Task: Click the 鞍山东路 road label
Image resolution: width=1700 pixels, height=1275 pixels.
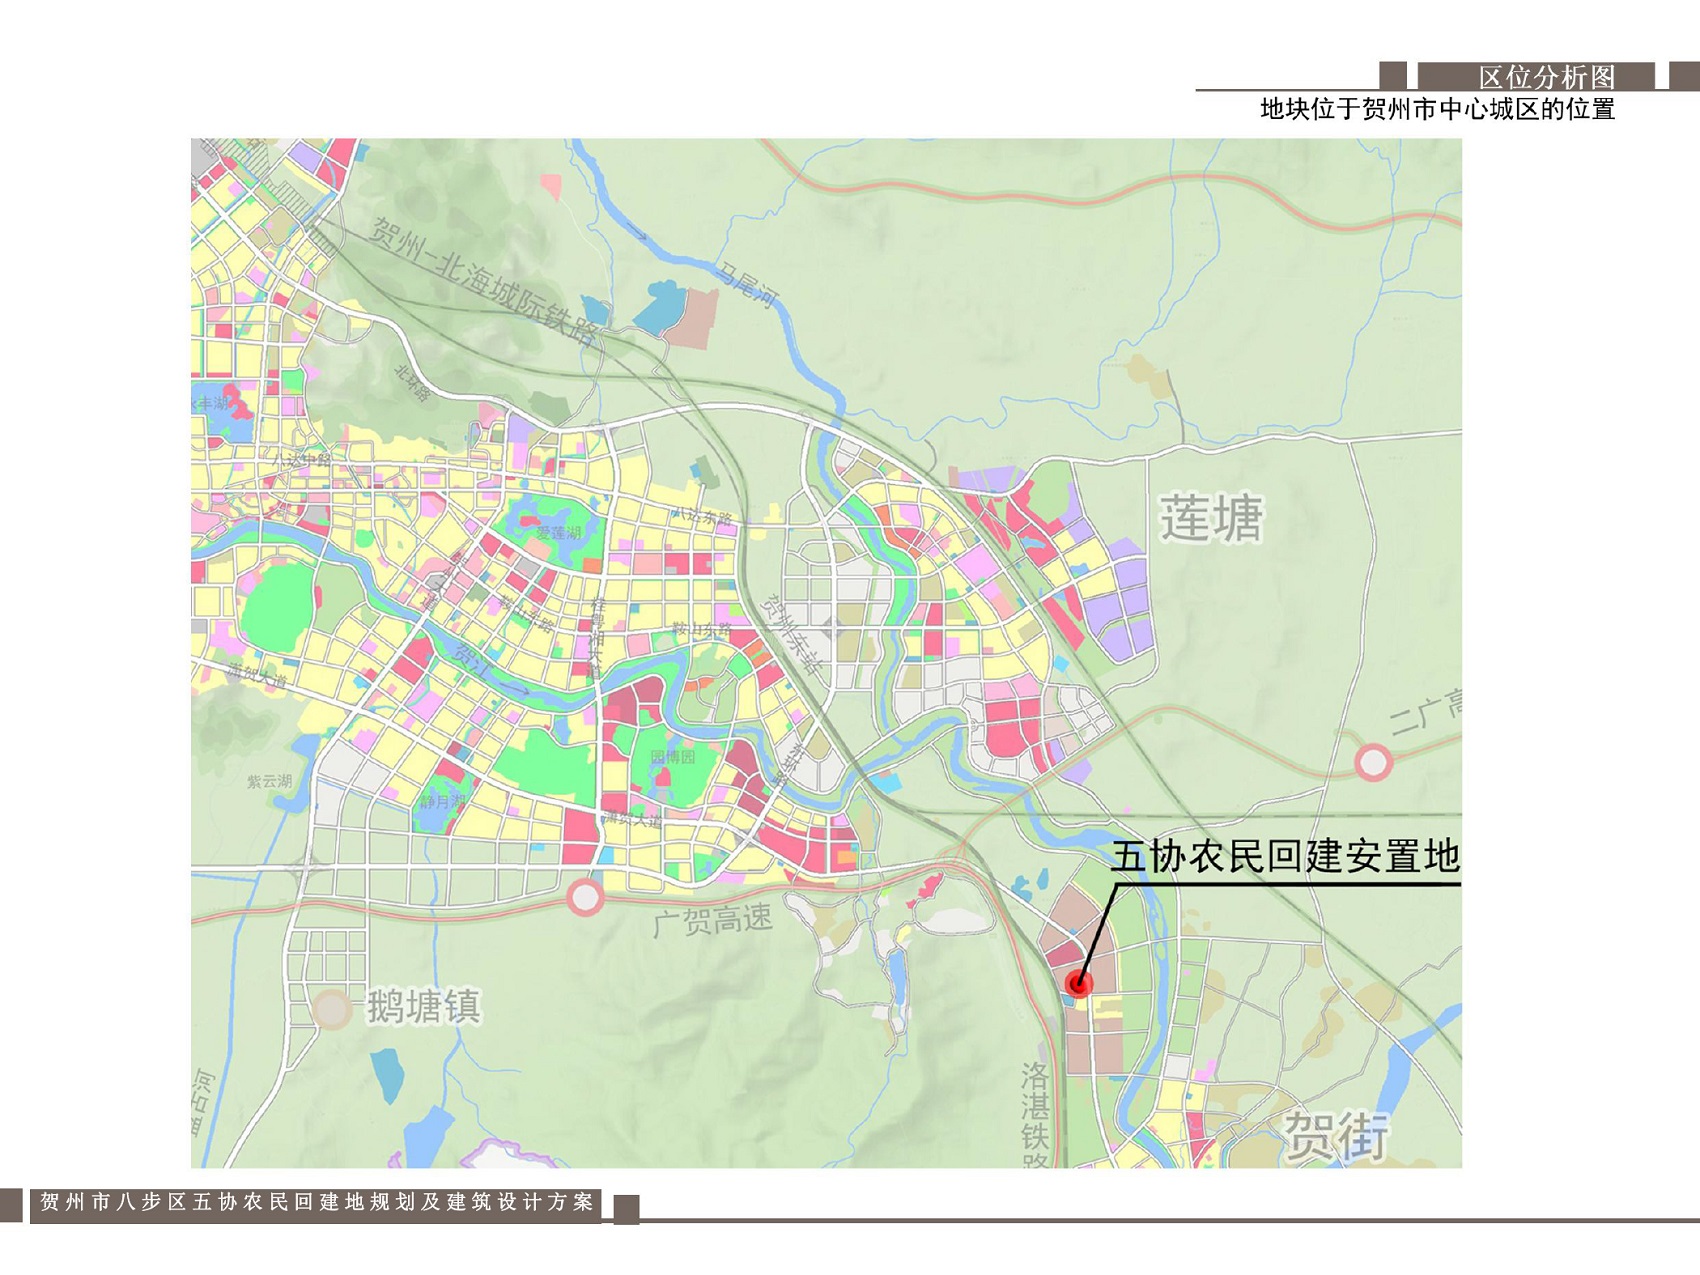Action: click(x=702, y=631)
